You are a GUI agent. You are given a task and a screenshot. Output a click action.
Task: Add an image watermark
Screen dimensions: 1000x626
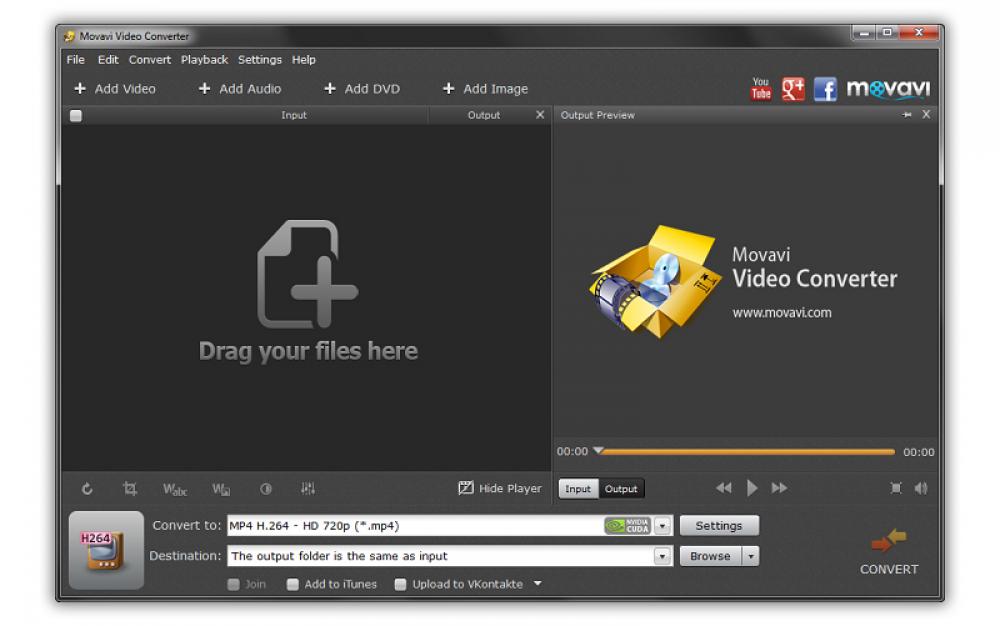[x=221, y=488]
